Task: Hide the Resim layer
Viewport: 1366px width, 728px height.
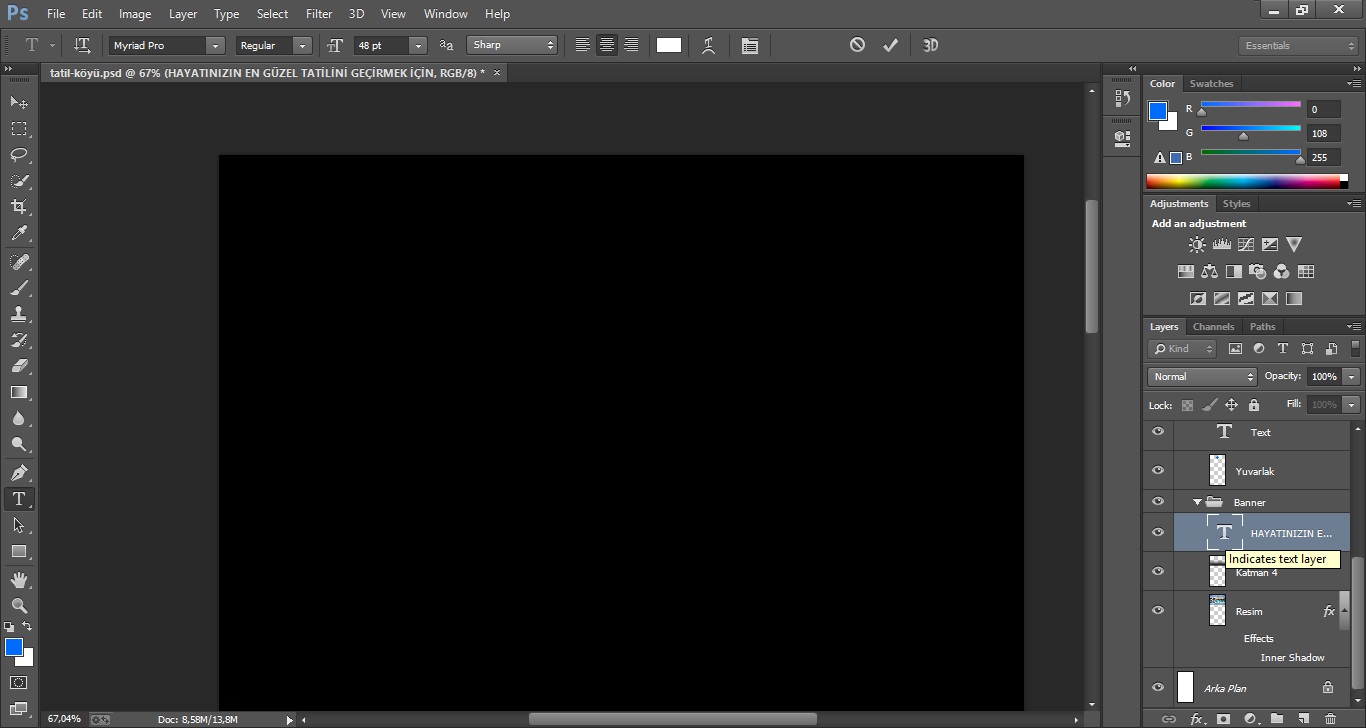Action: [x=1158, y=610]
